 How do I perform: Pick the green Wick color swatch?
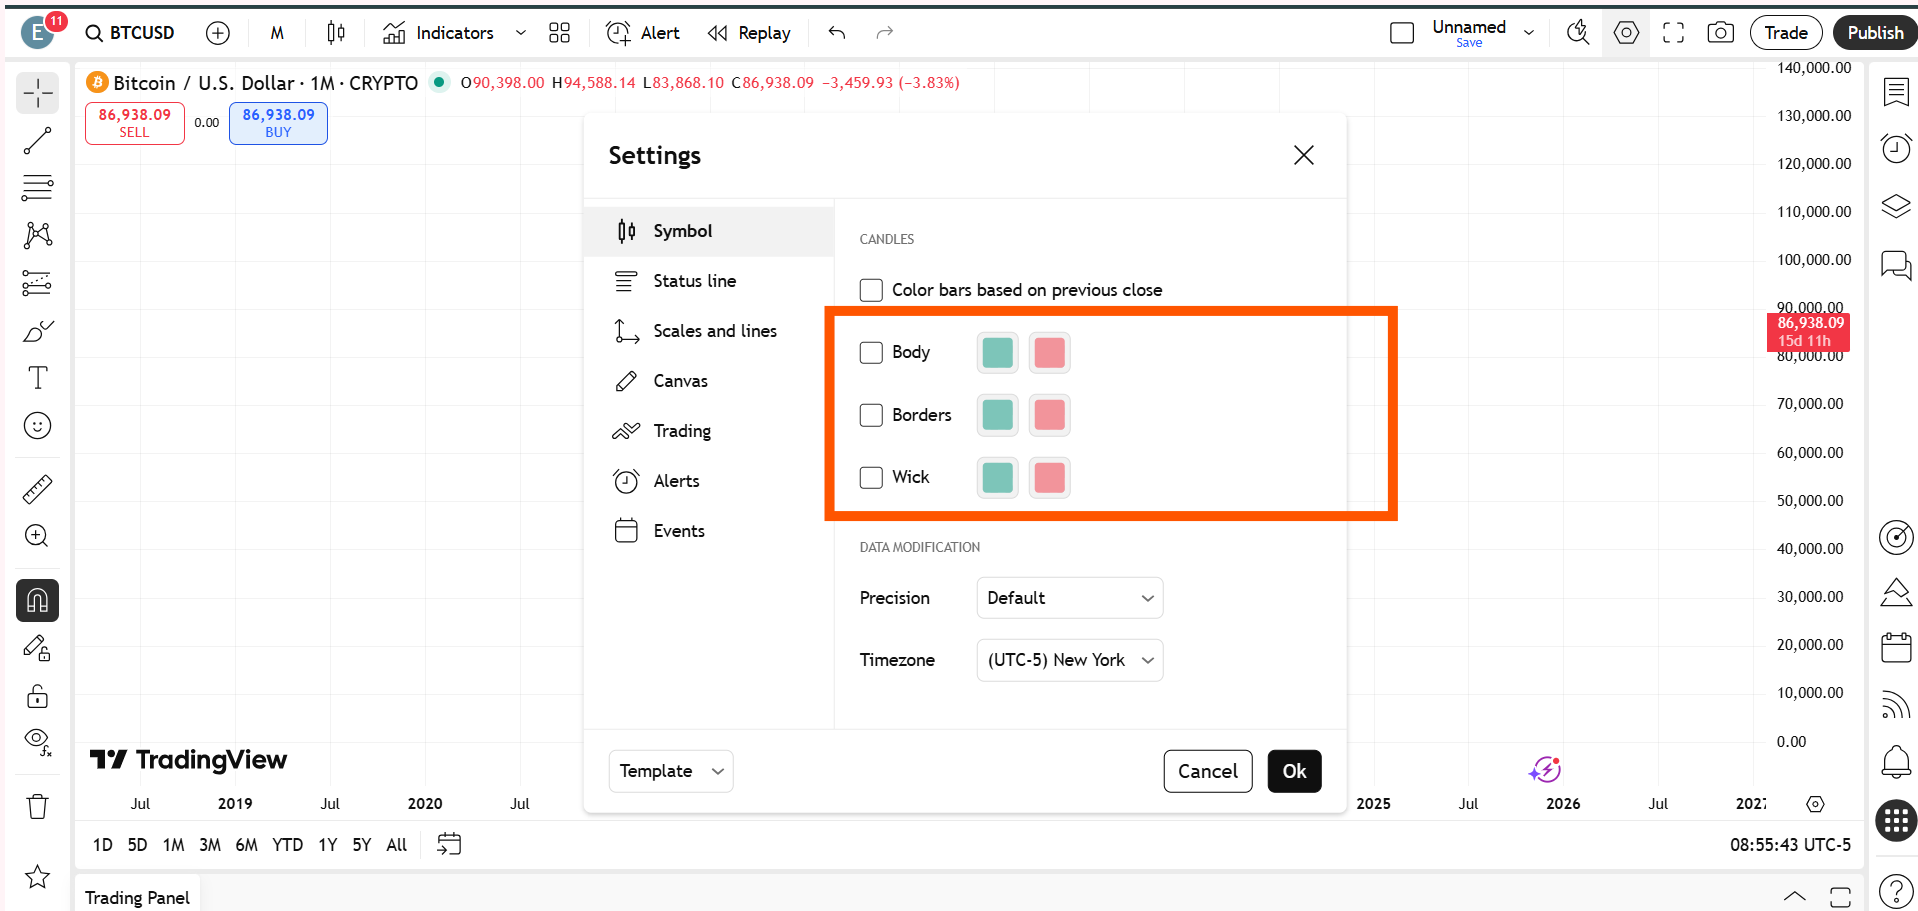997,478
